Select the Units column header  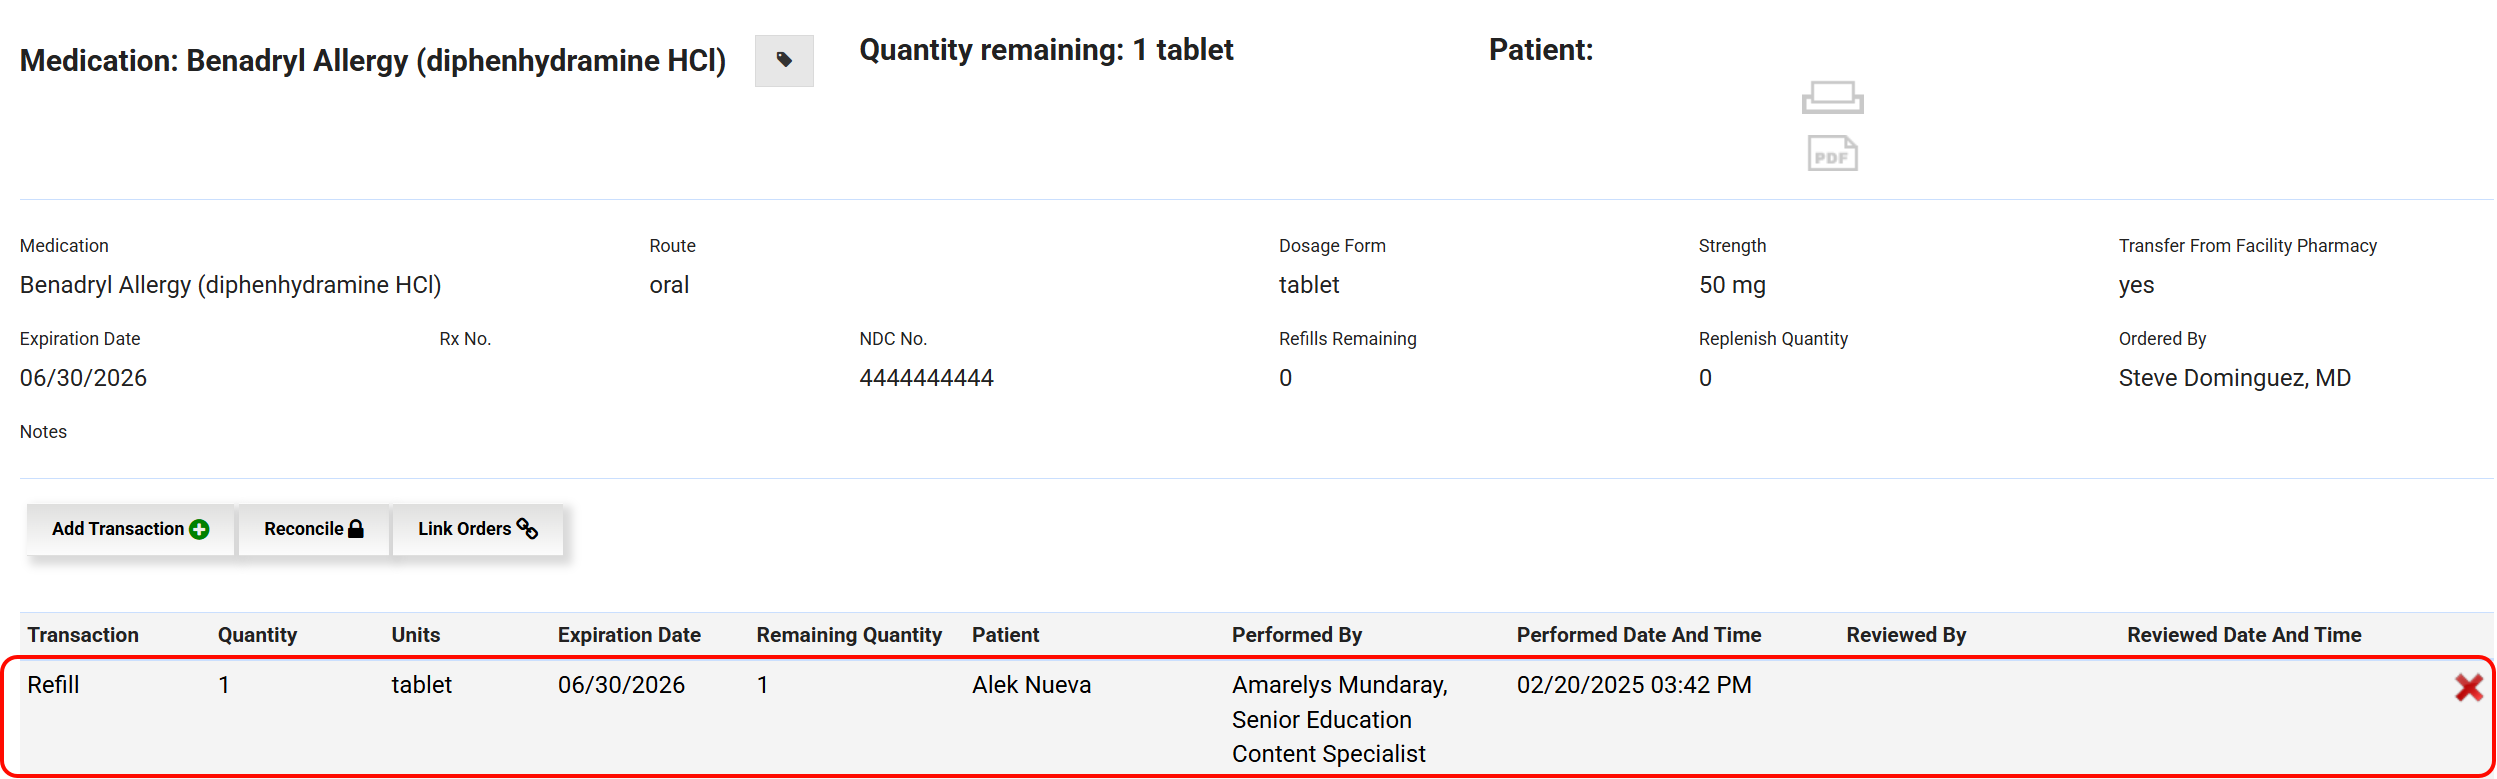415,635
